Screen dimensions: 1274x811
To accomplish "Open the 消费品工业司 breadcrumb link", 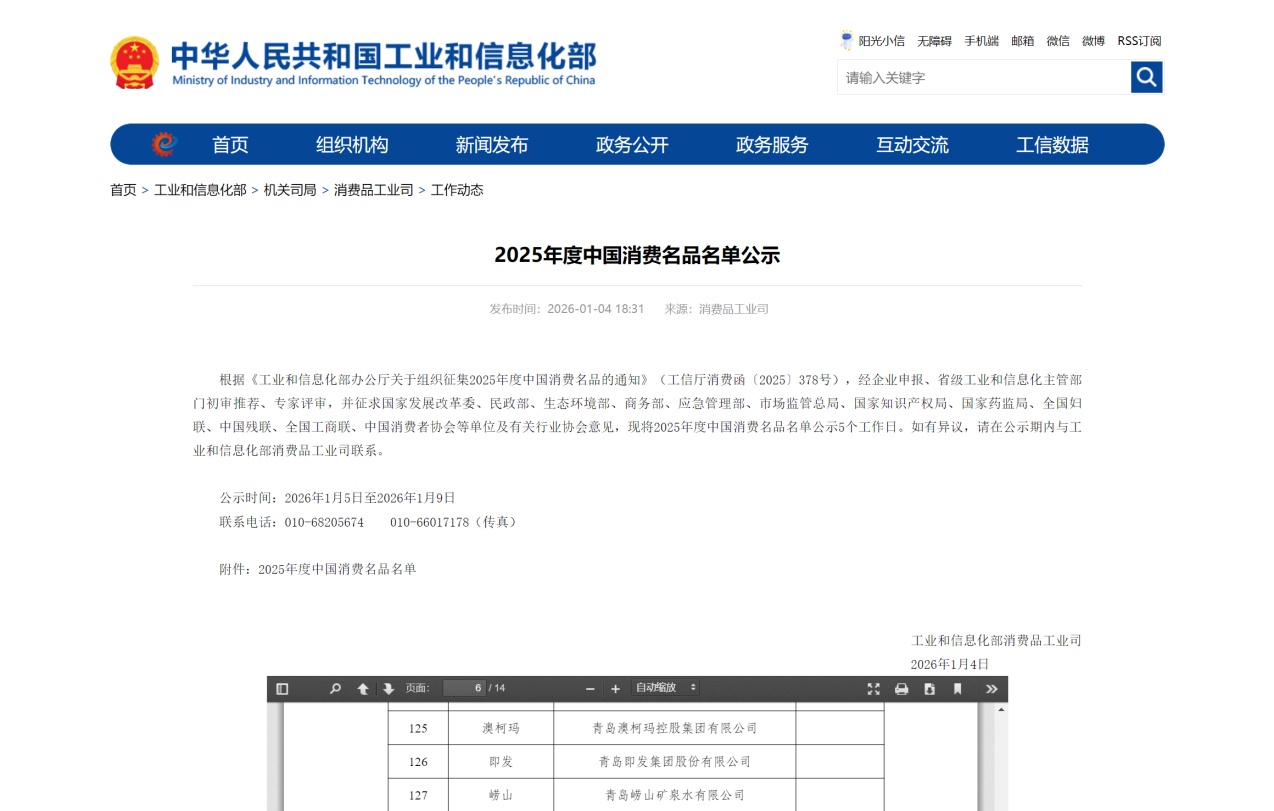I will tap(373, 189).
